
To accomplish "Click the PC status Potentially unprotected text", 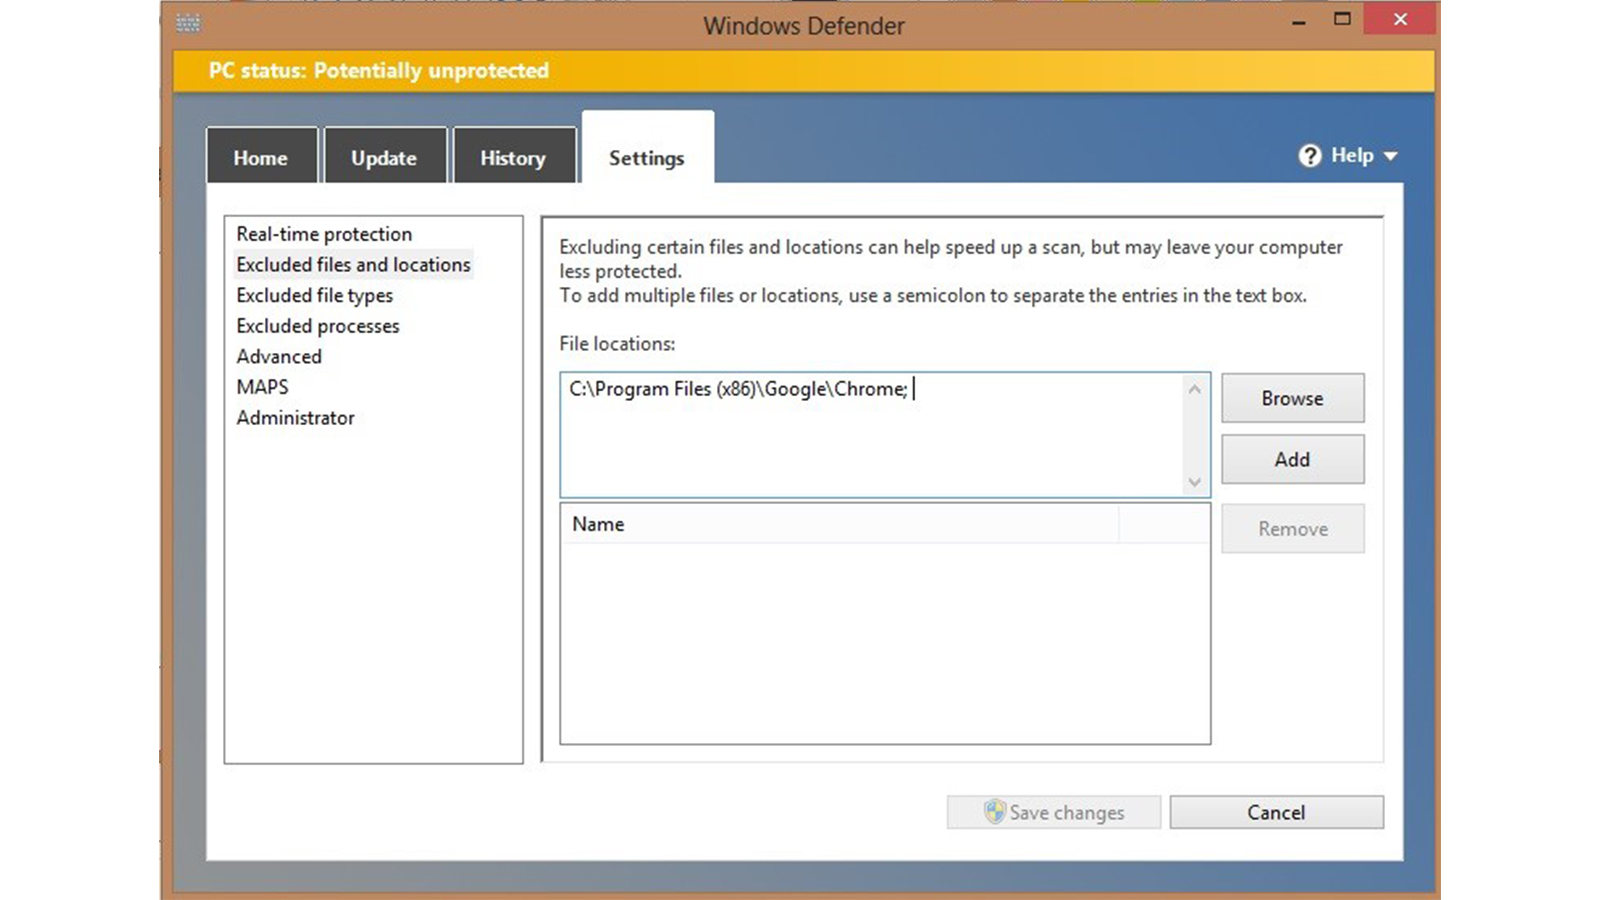I will 379,71.
